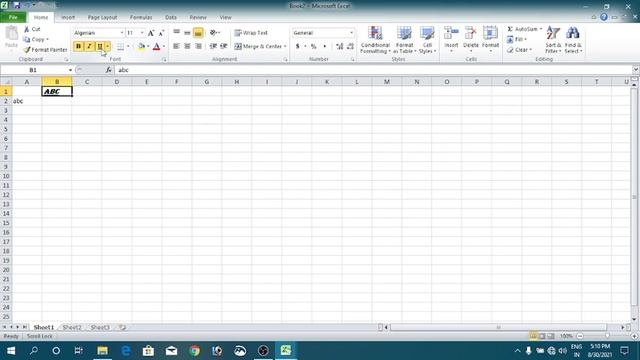Toggle Bold formatting off
640x360 pixels.
pyautogui.click(x=78, y=47)
